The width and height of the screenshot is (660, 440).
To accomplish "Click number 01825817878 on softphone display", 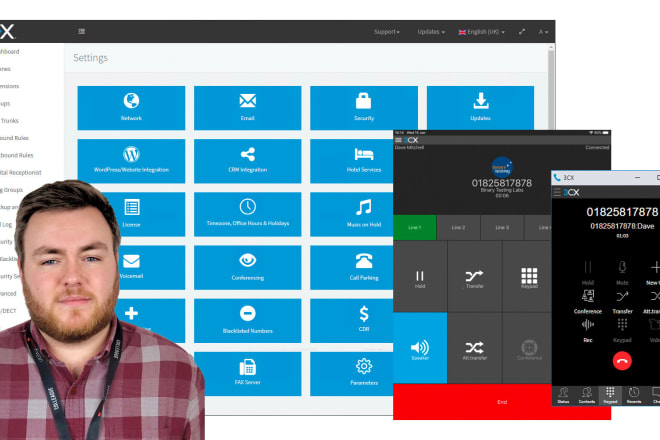I will point(622,212).
